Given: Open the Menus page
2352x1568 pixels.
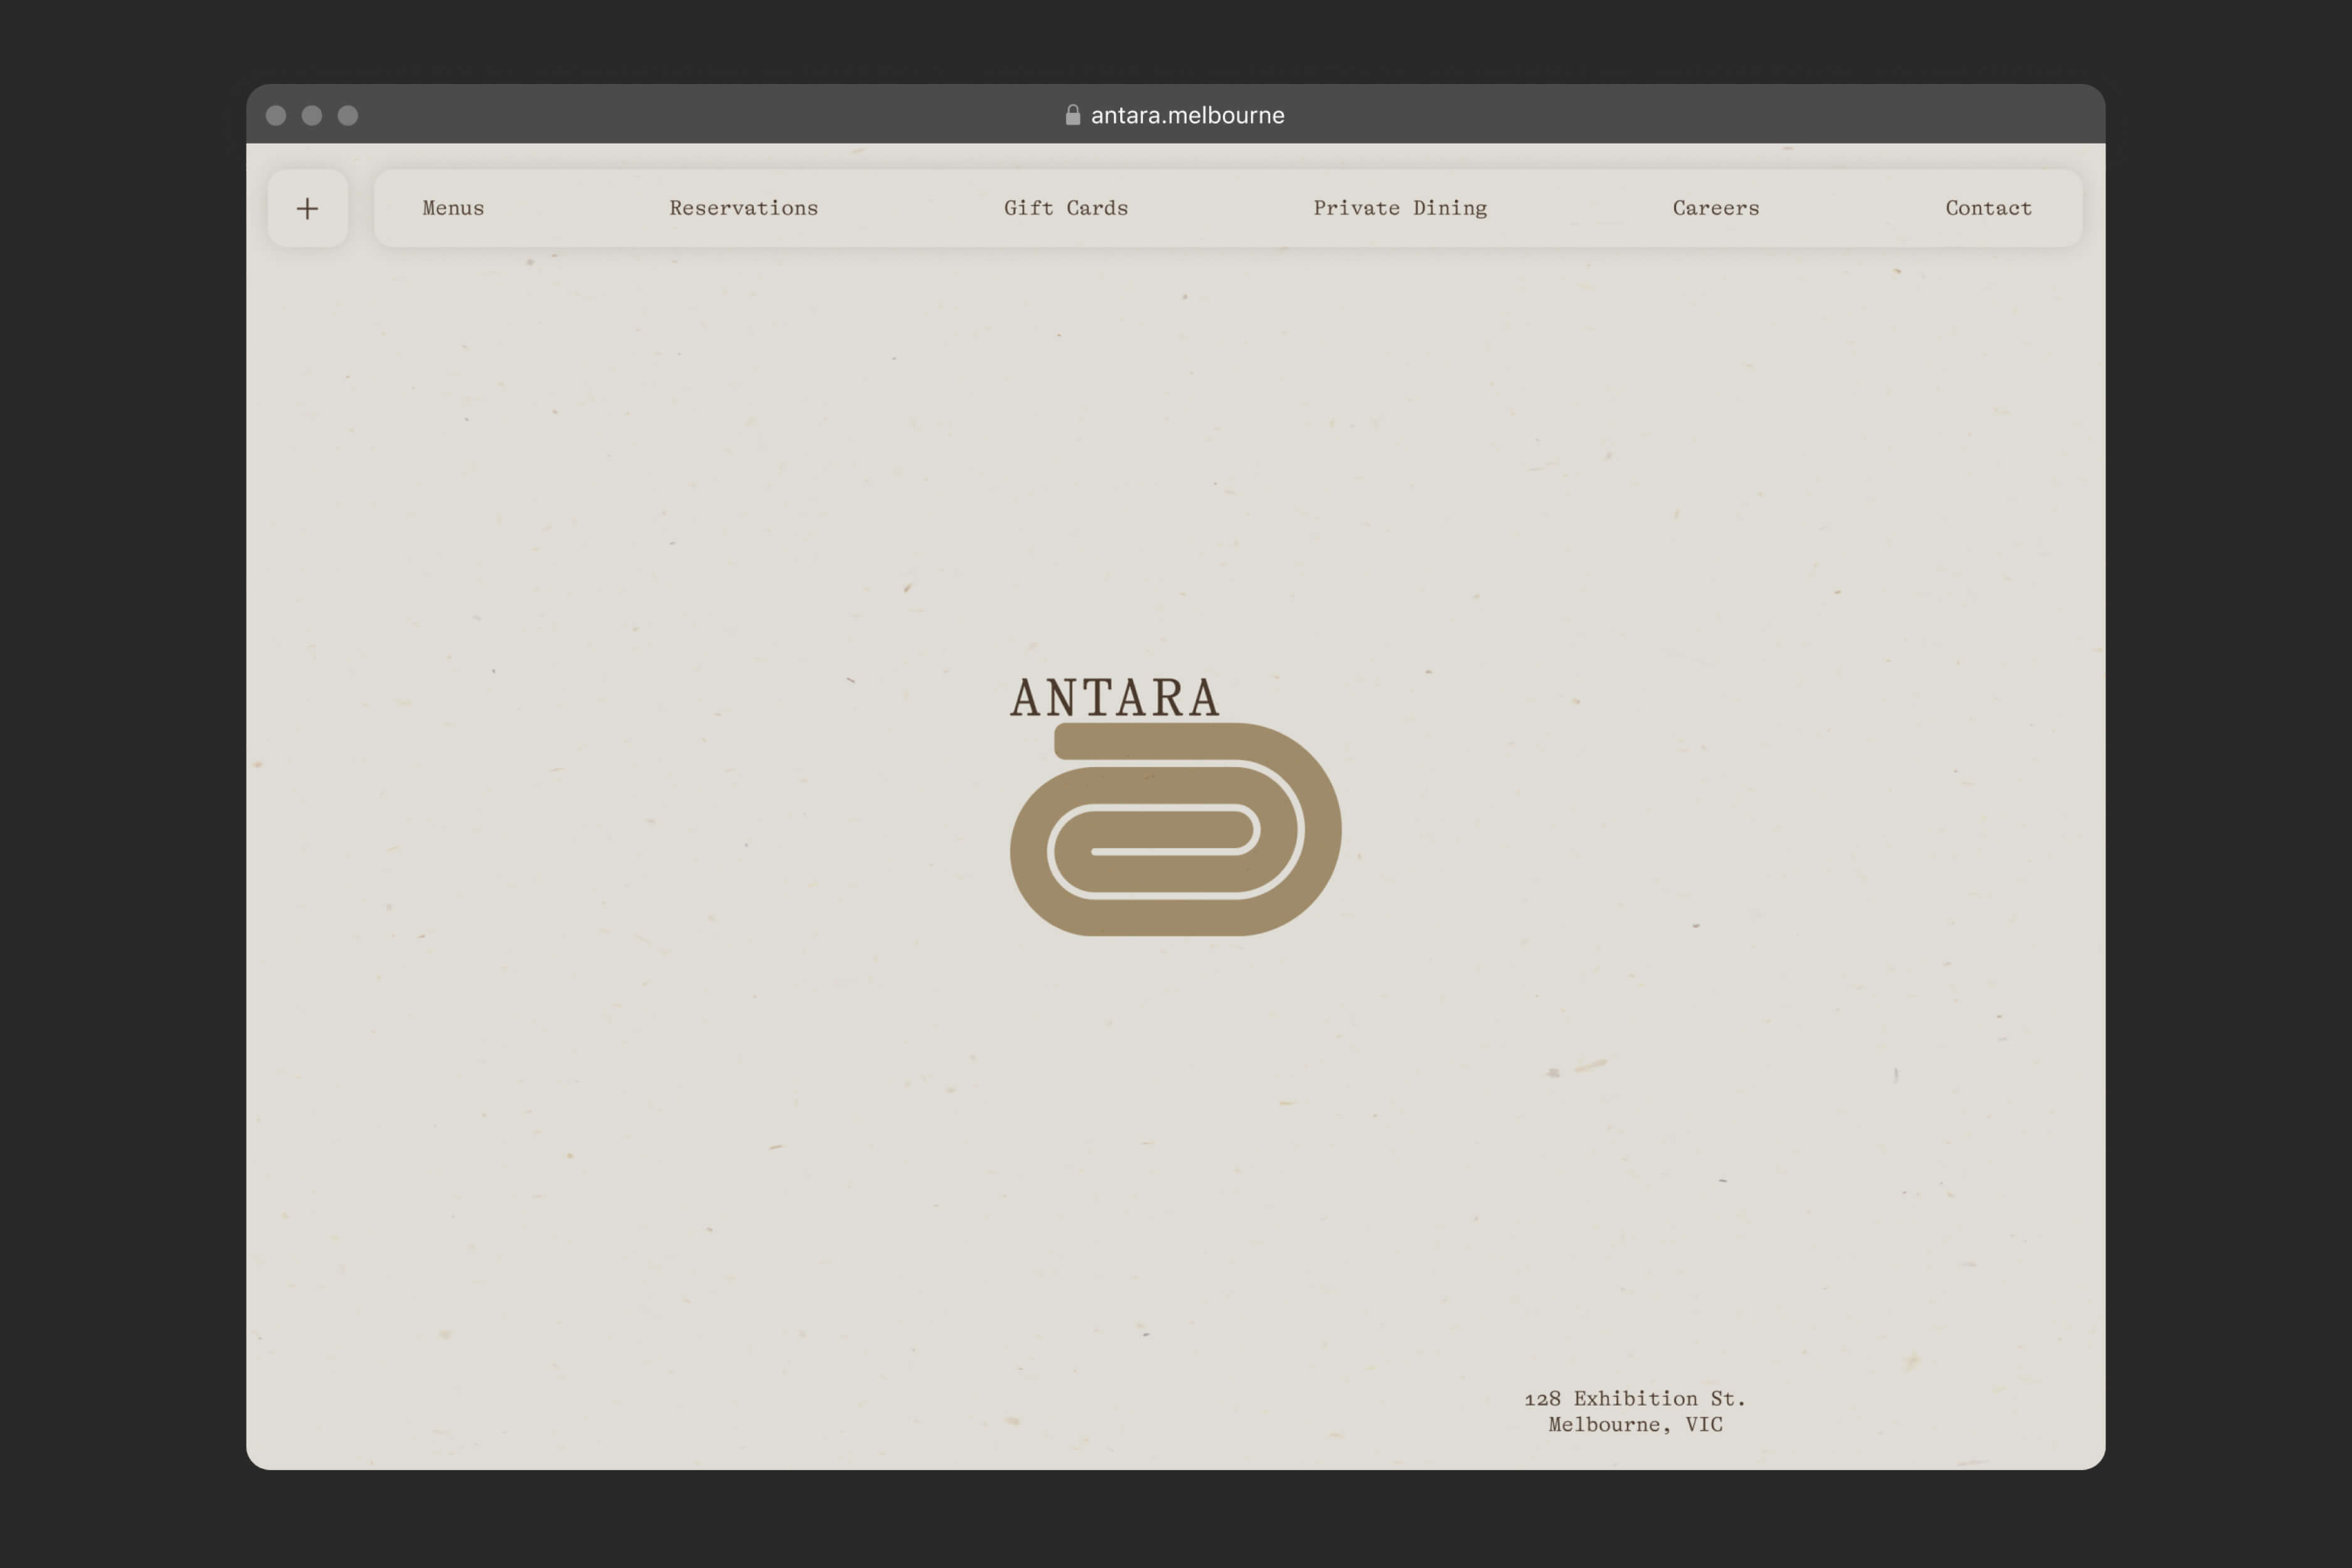Looking at the screenshot, I should coord(453,208).
